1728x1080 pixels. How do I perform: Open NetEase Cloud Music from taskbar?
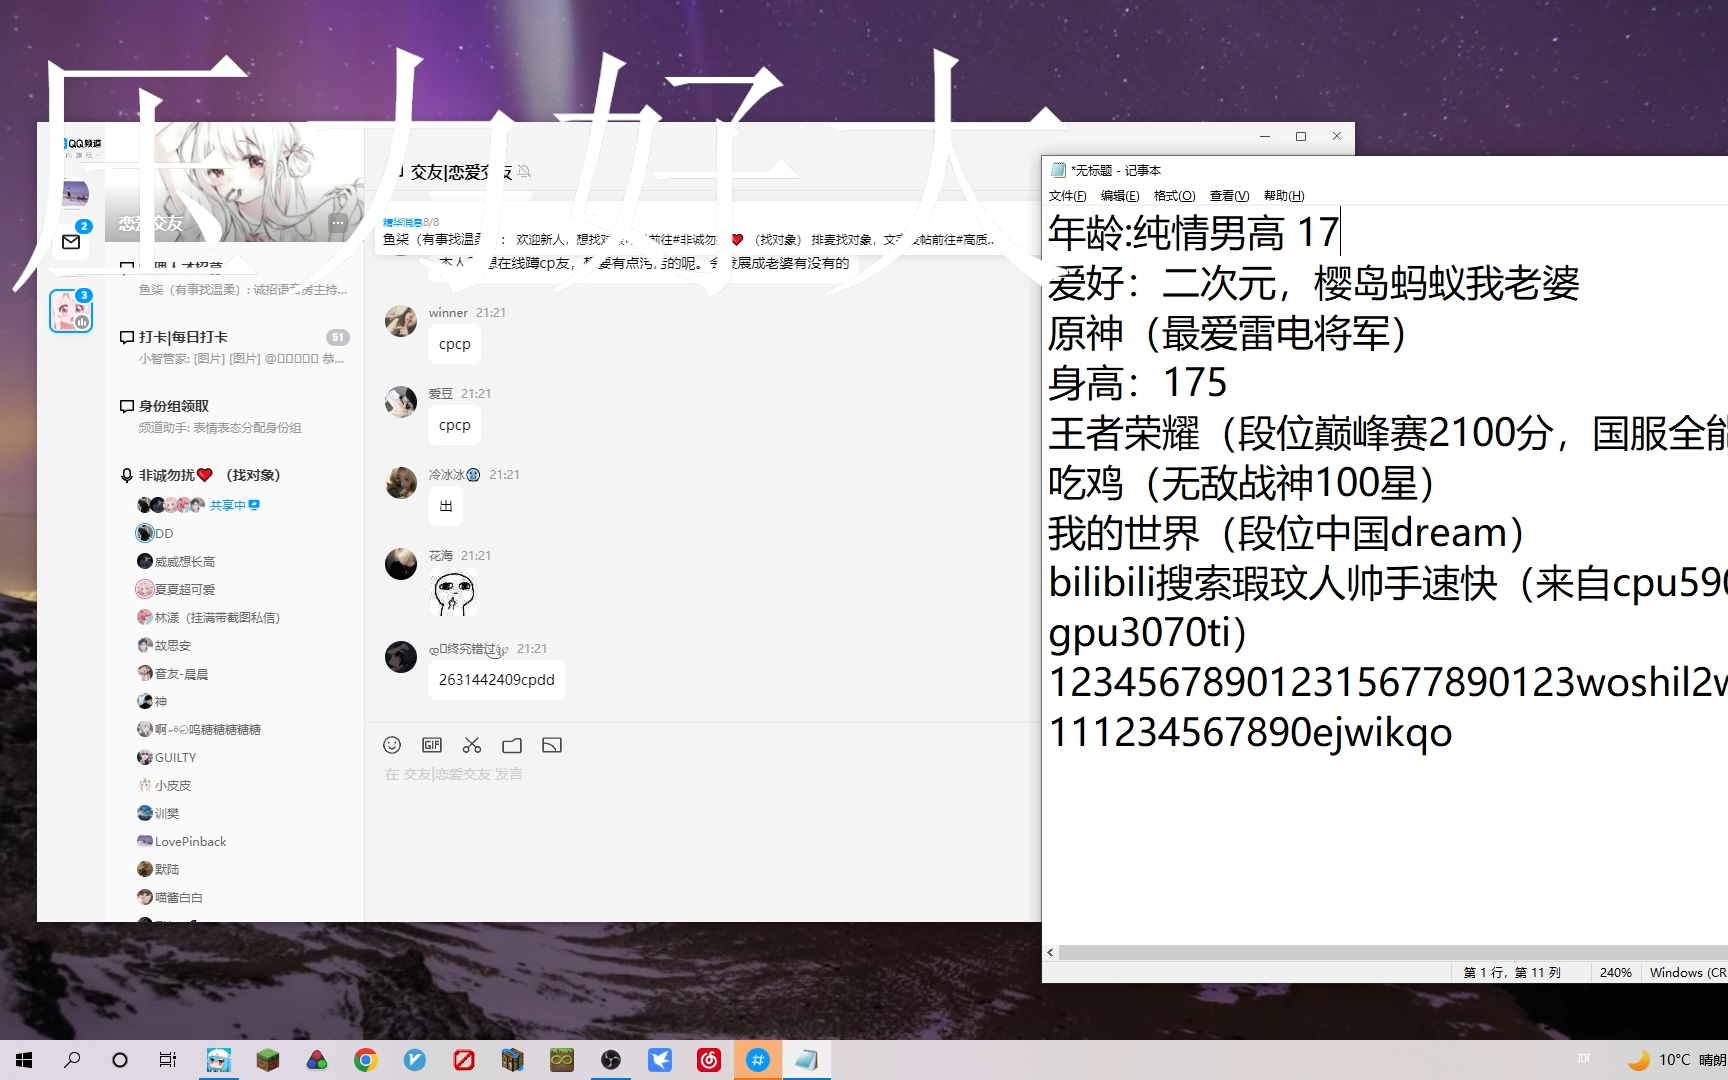(x=709, y=1060)
